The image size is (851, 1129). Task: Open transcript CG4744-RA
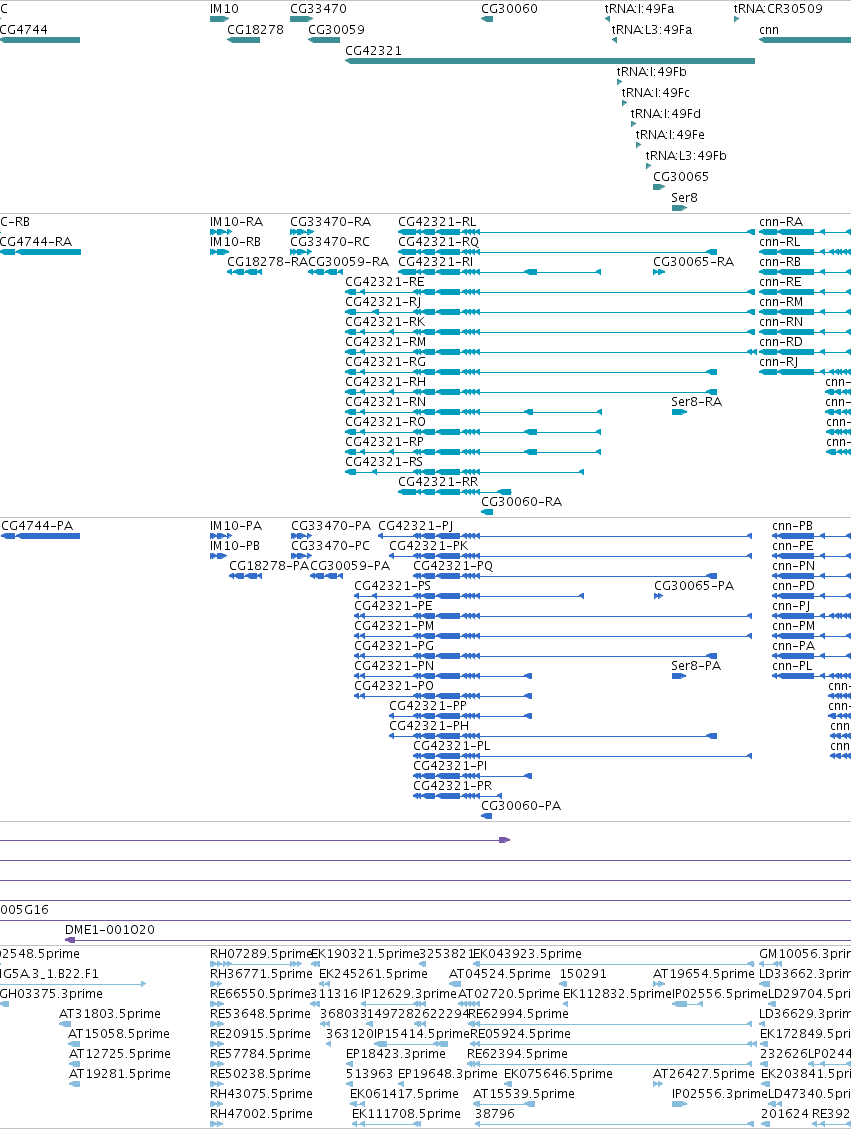tap(36, 242)
